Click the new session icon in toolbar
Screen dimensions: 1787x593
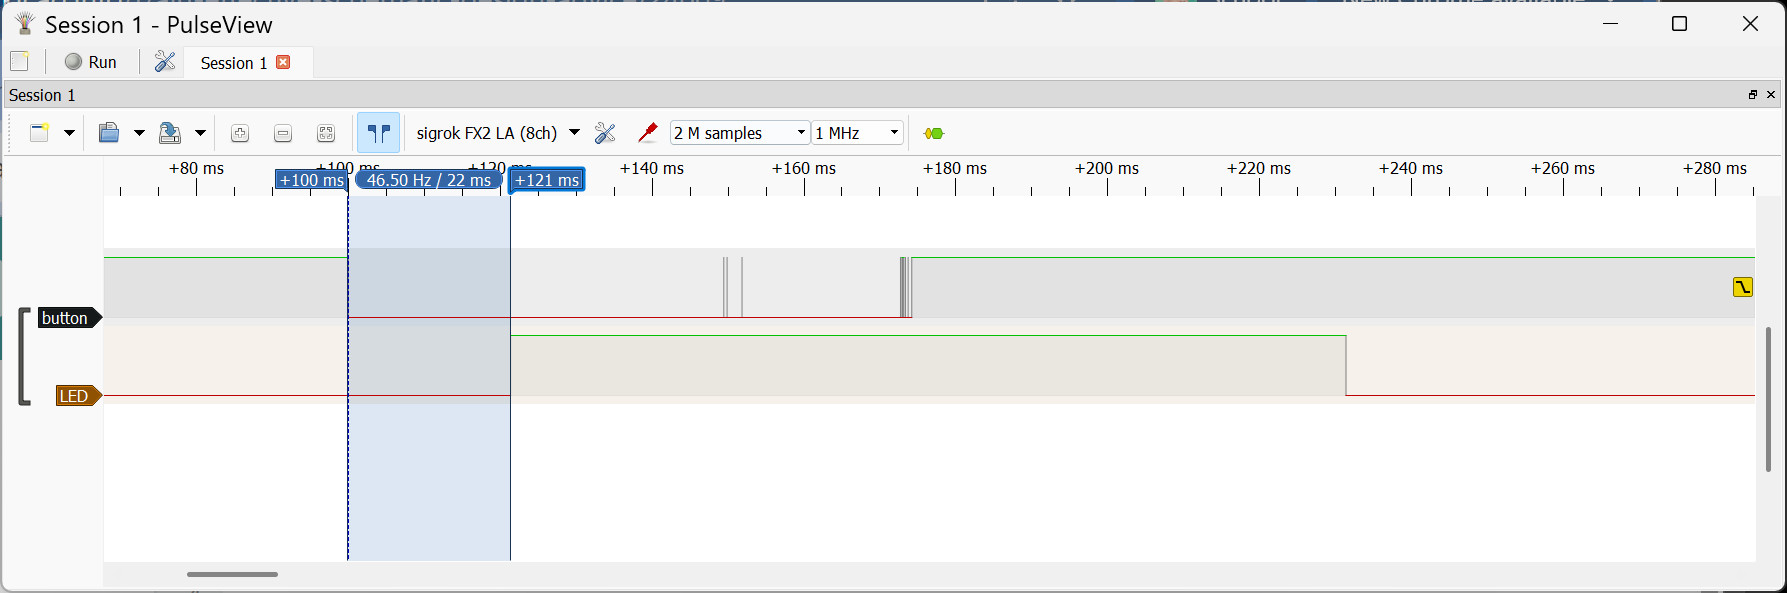pyautogui.click(x=39, y=133)
